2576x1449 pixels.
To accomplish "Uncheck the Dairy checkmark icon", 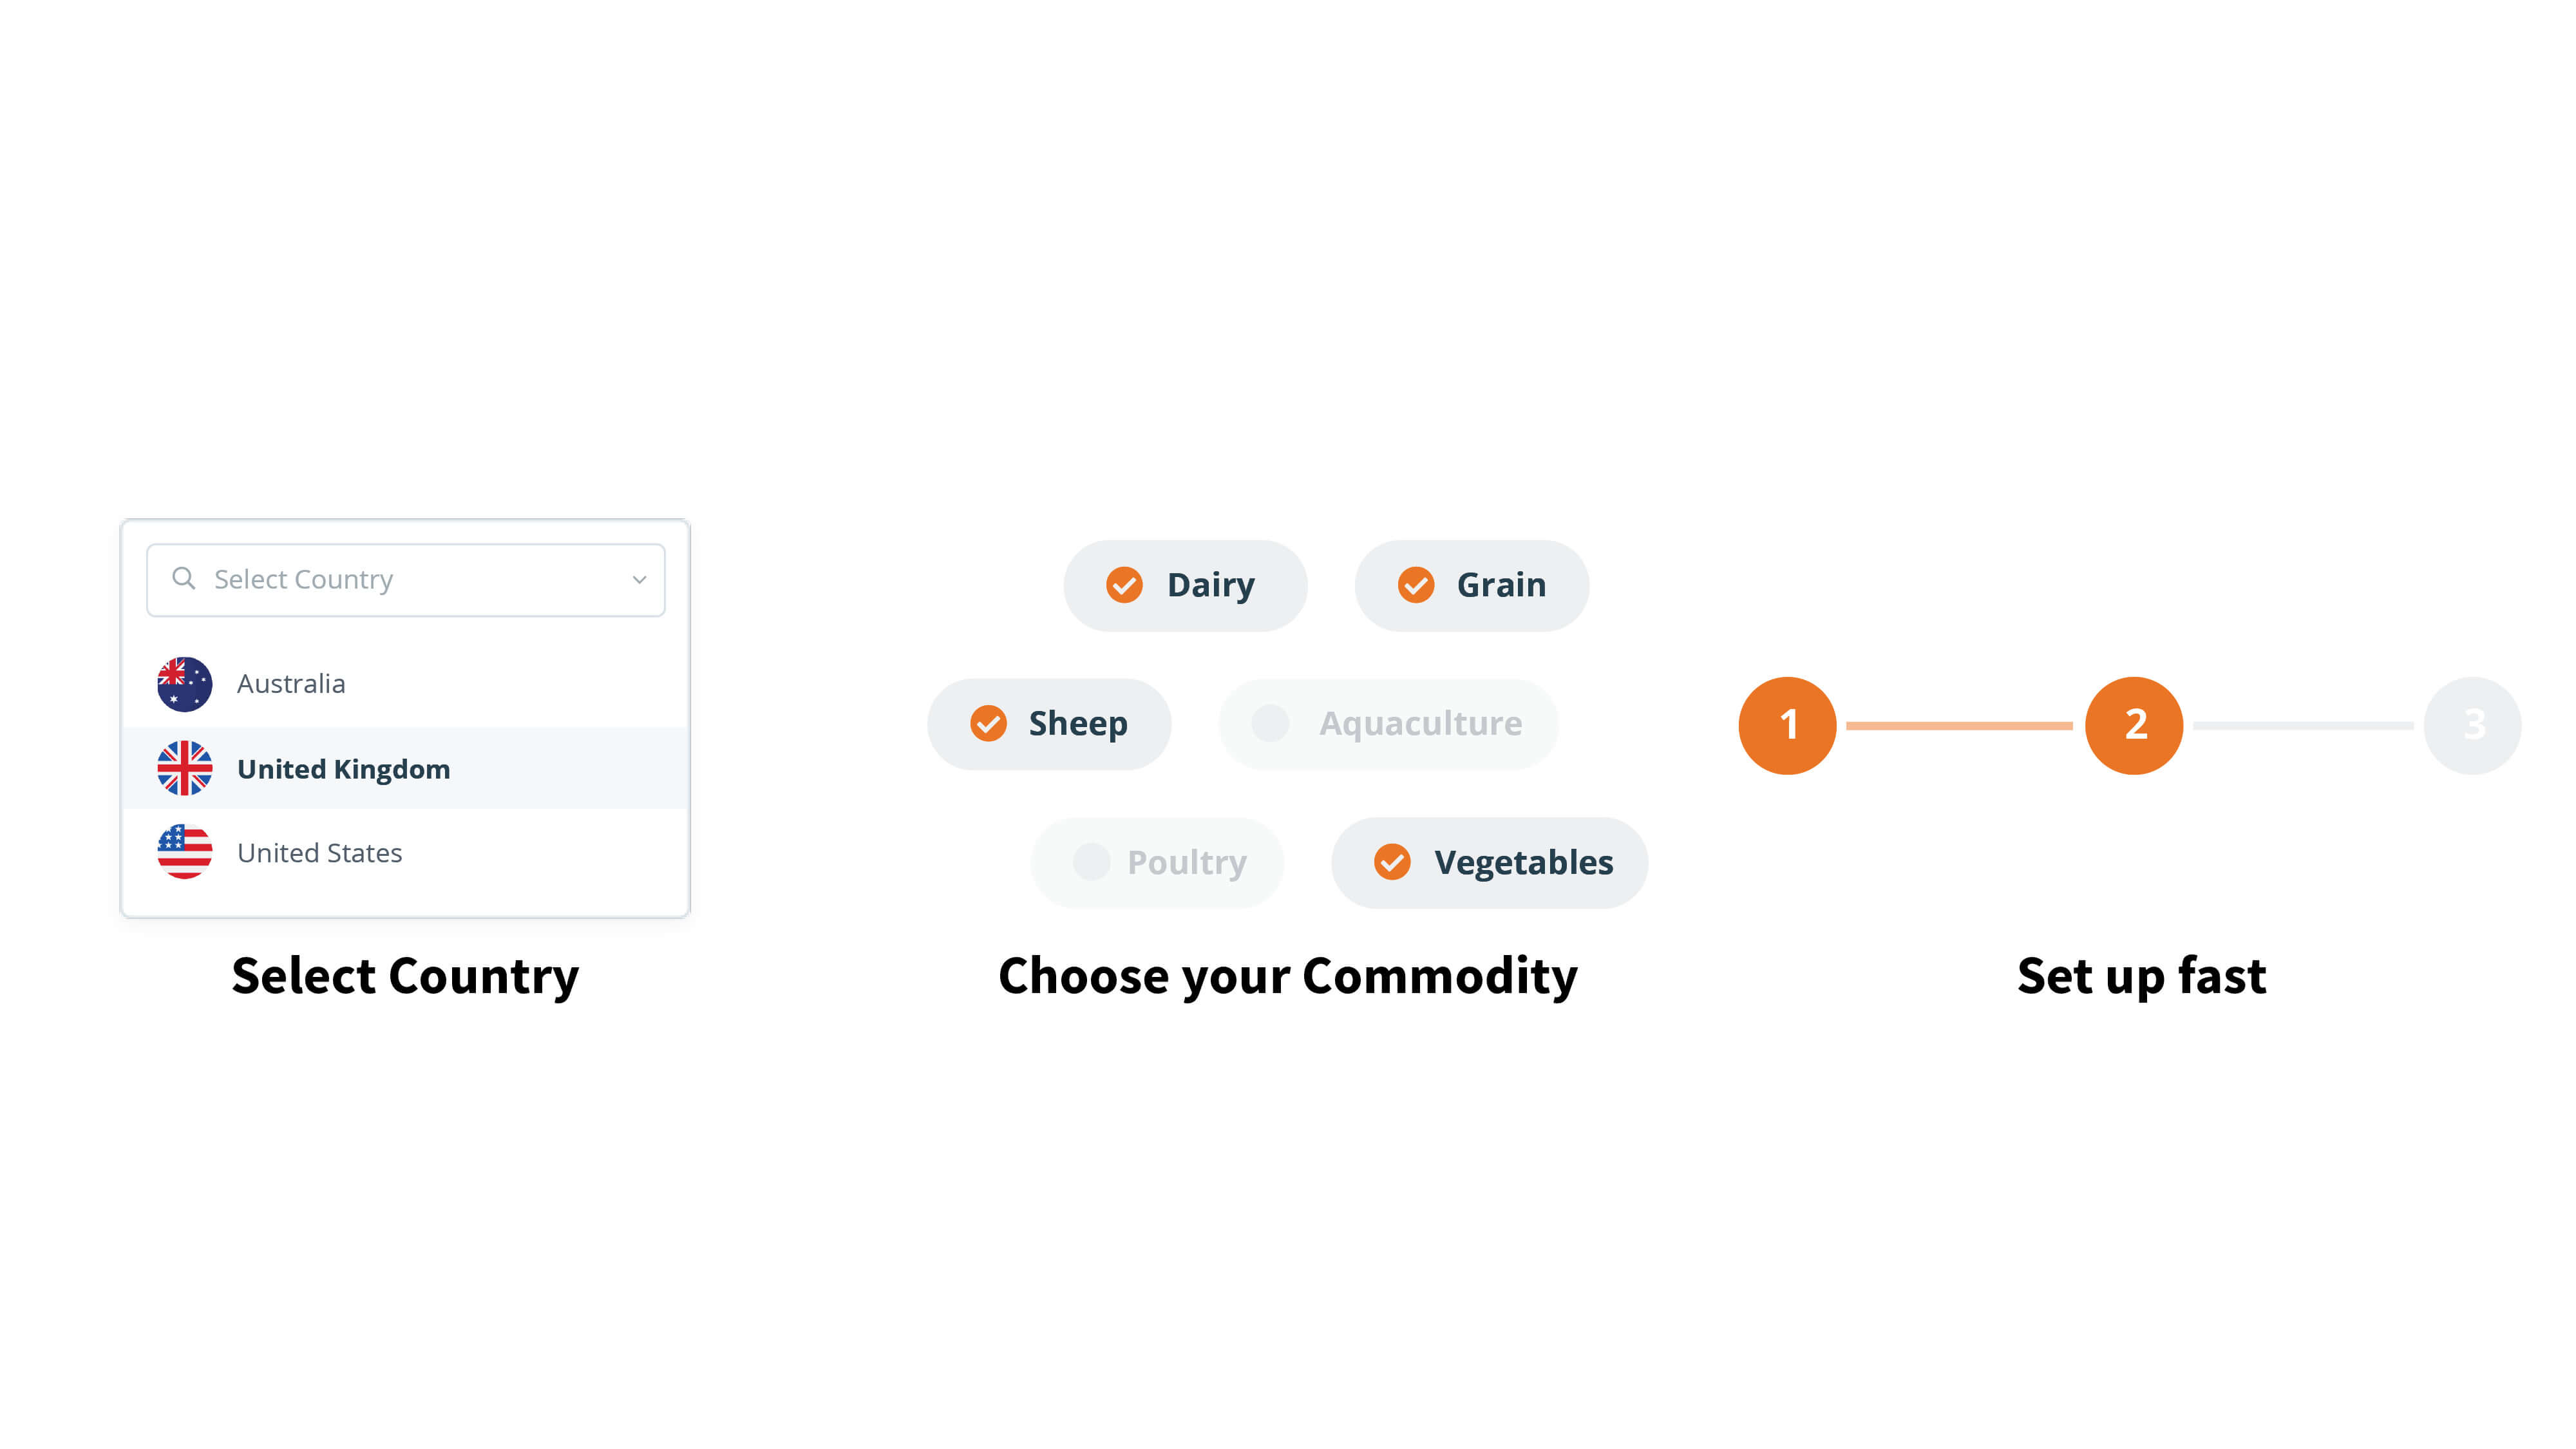I will 1124,585.
